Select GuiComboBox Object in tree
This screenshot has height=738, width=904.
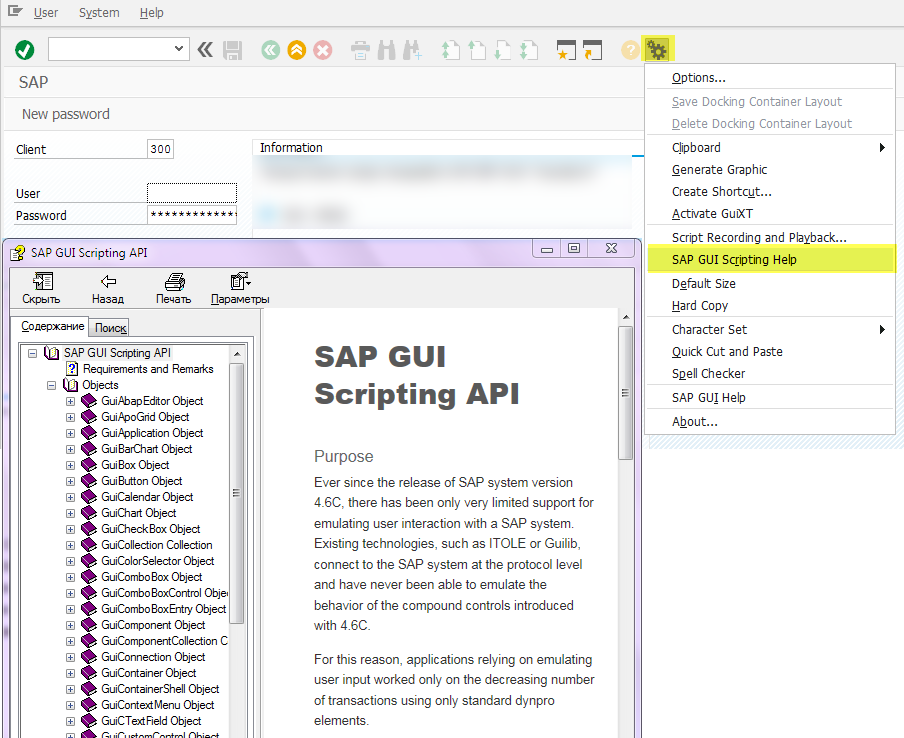[x=152, y=577]
